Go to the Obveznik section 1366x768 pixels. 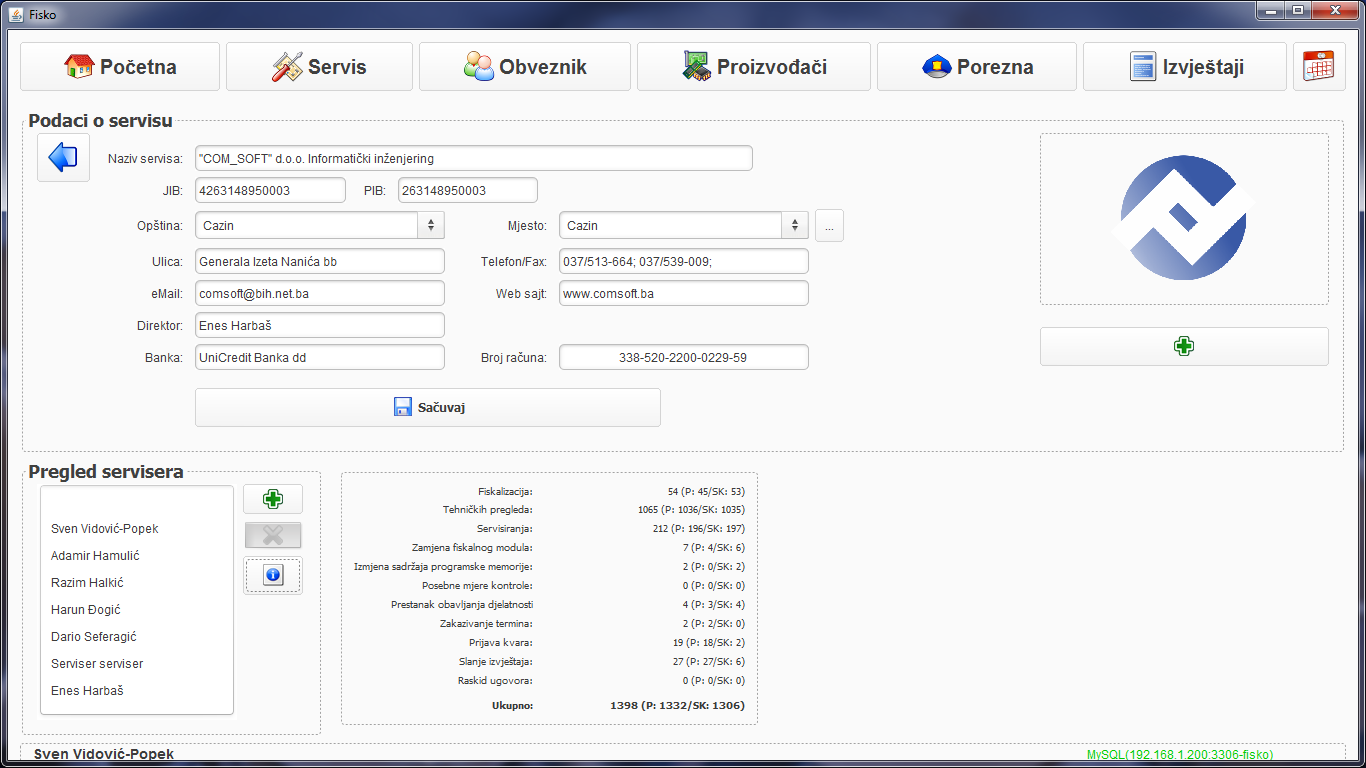525,67
